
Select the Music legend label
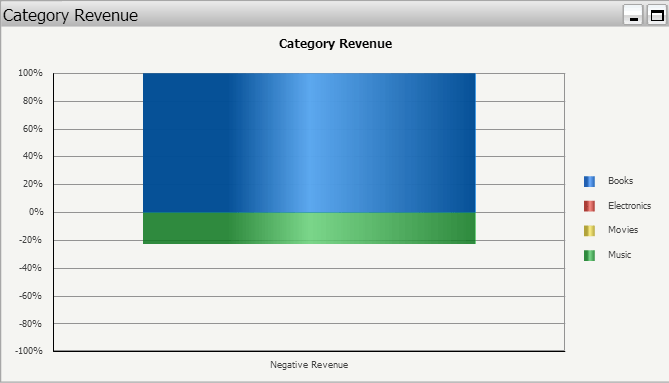point(620,255)
